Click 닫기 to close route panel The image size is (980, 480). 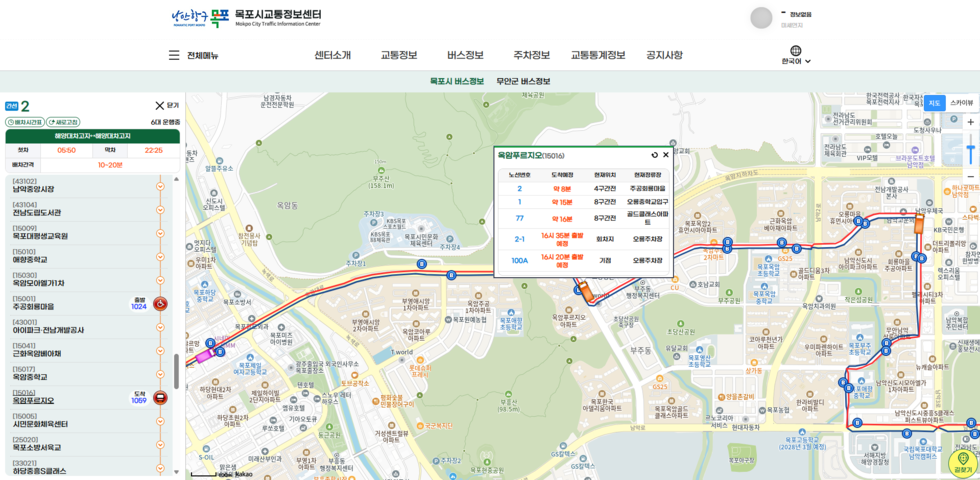point(167,106)
